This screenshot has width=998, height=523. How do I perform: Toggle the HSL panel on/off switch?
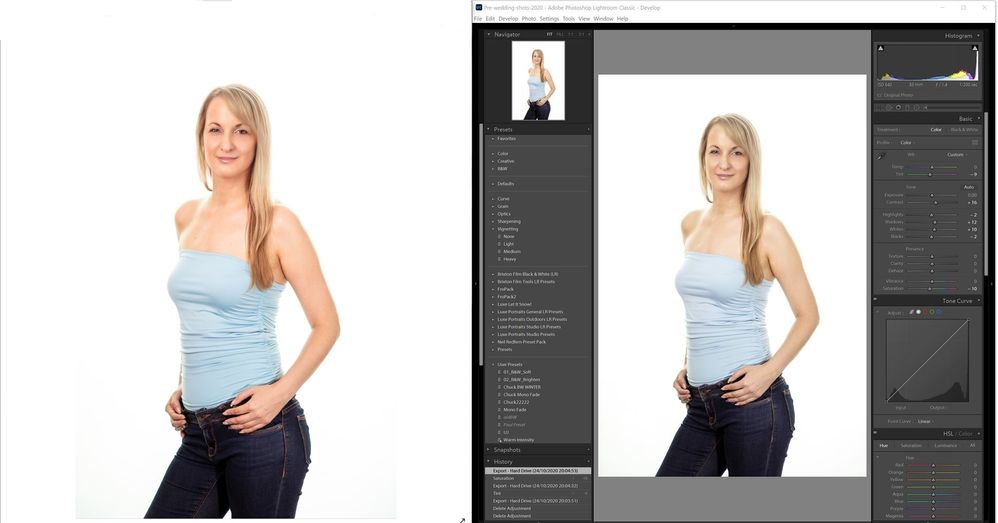click(x=875, y=433)
